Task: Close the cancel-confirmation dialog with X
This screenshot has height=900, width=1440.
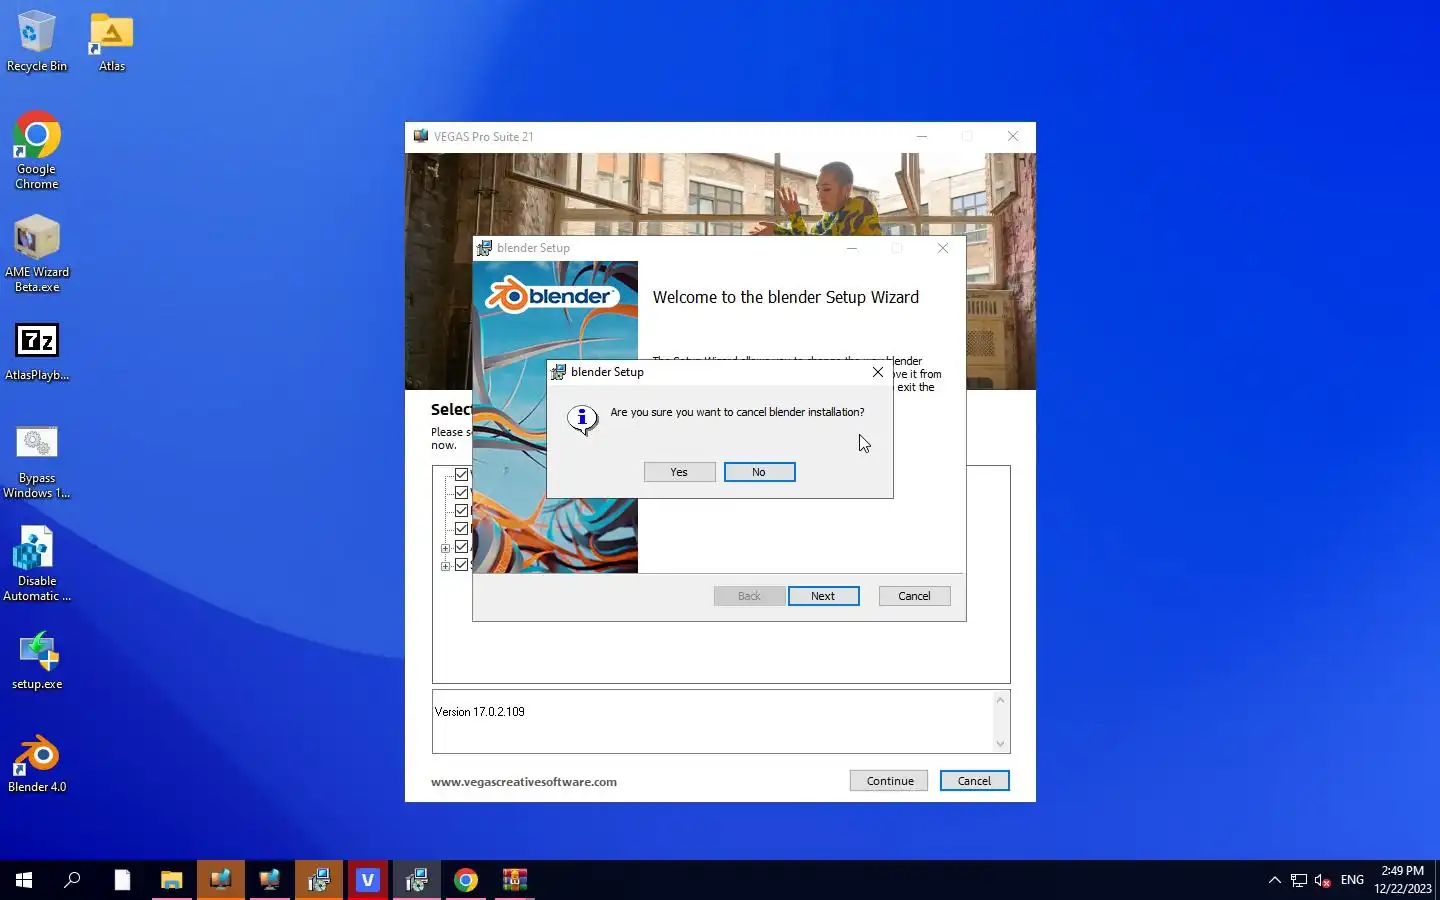Action: pos(878,372)
